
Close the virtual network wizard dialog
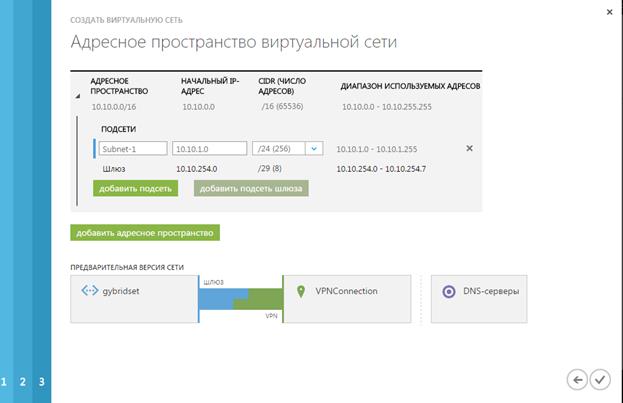click(x=609, y=12)
